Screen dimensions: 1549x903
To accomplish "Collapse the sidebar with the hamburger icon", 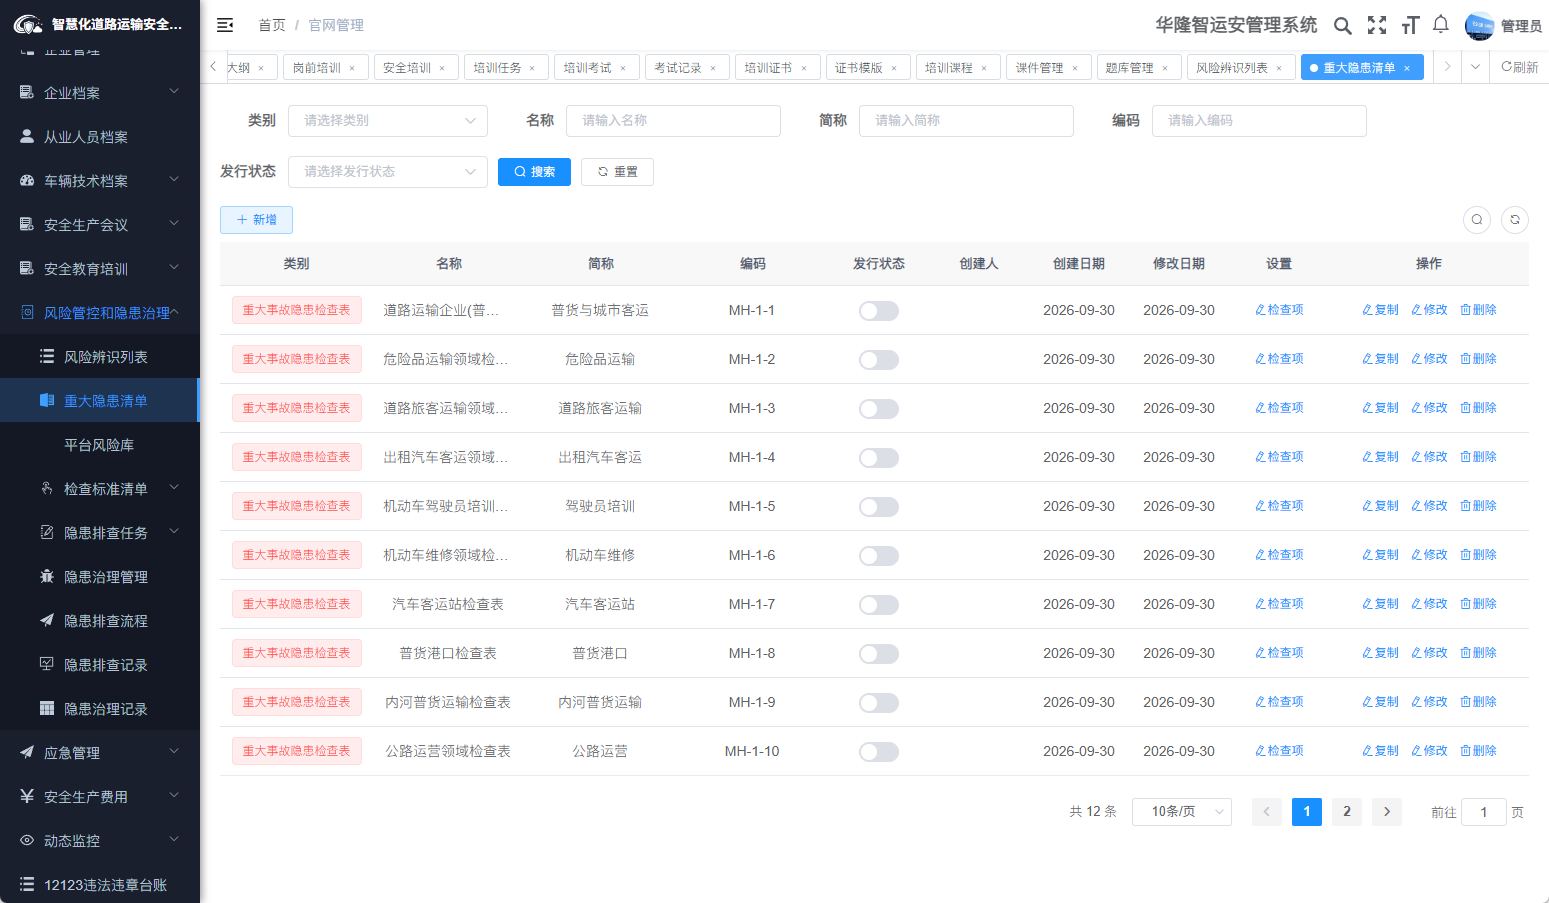I will [225, 25].
